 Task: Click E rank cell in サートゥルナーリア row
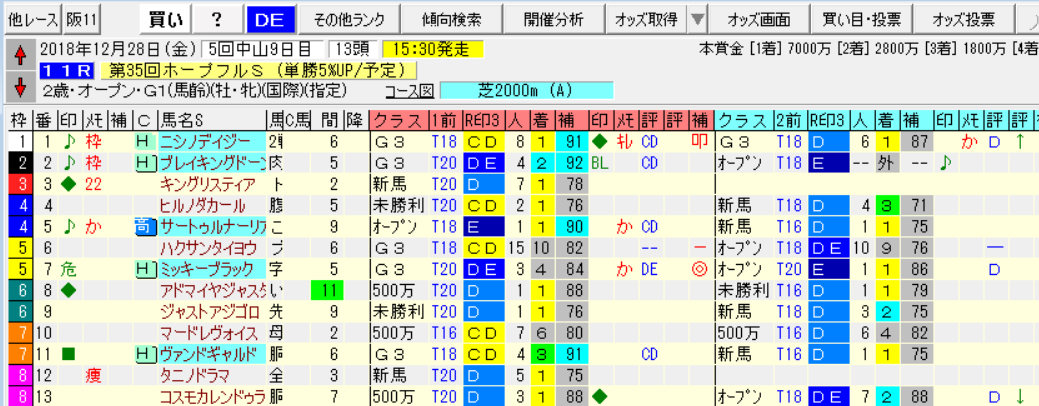[x=484, y=227]
